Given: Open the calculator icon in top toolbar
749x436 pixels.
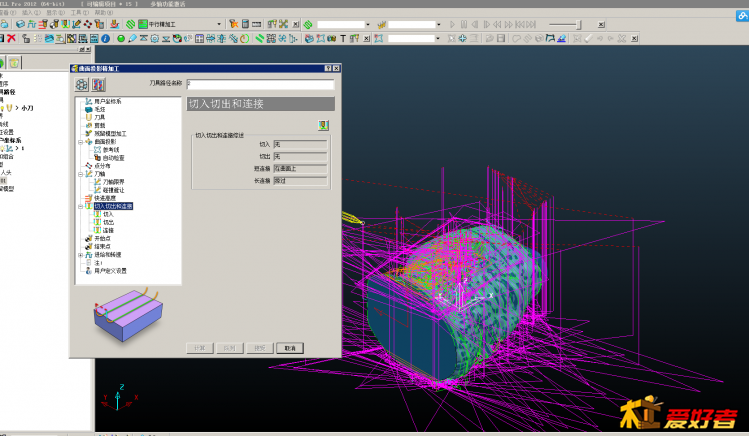Looking at the screenshot, I should click(245, 24).
